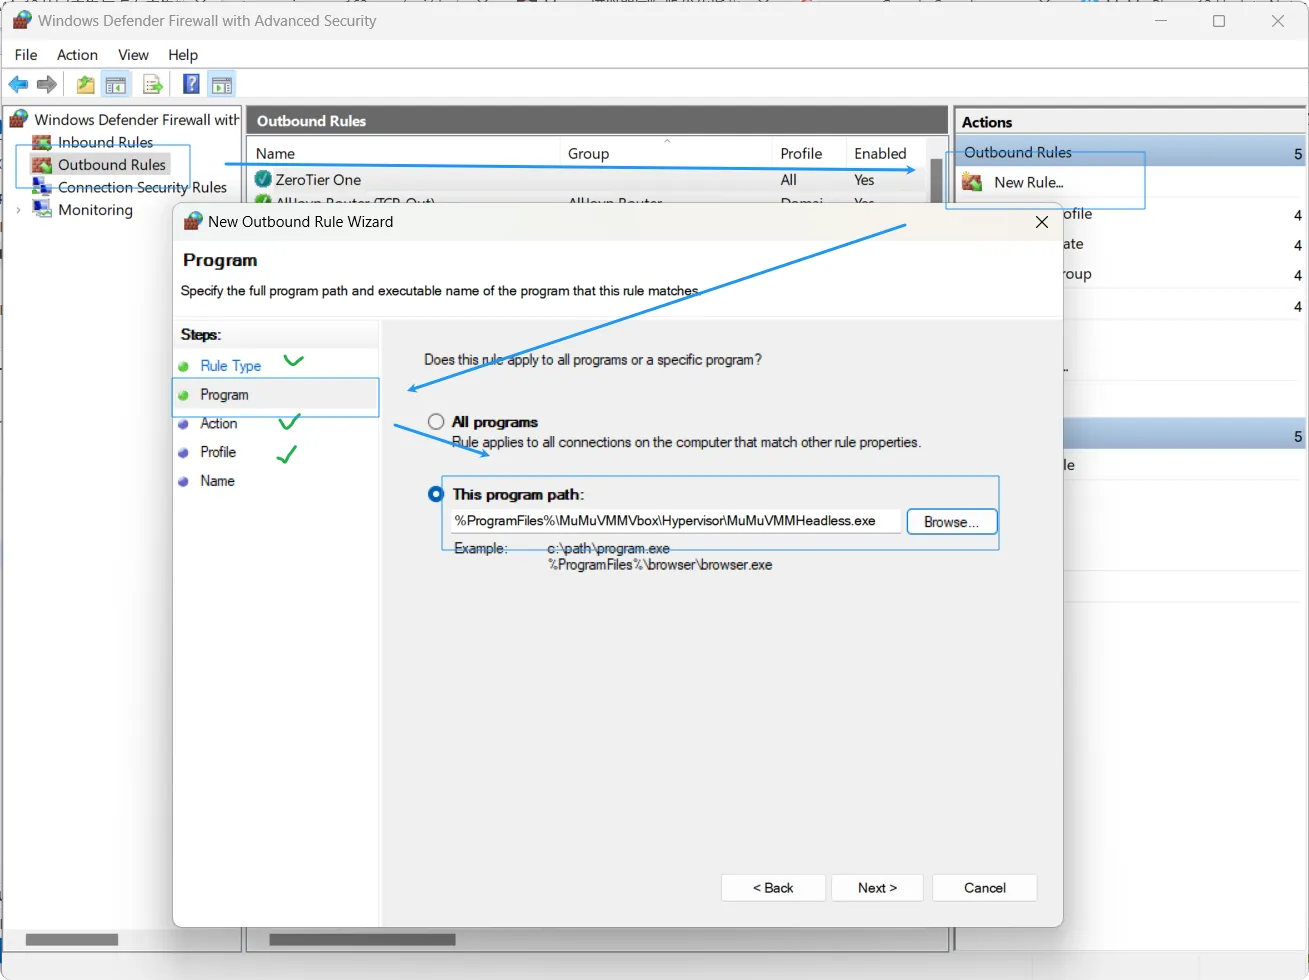The image size is (1309, 980).
Task: Select Inbound Rules in the console tree
Action: click(105, 142)
